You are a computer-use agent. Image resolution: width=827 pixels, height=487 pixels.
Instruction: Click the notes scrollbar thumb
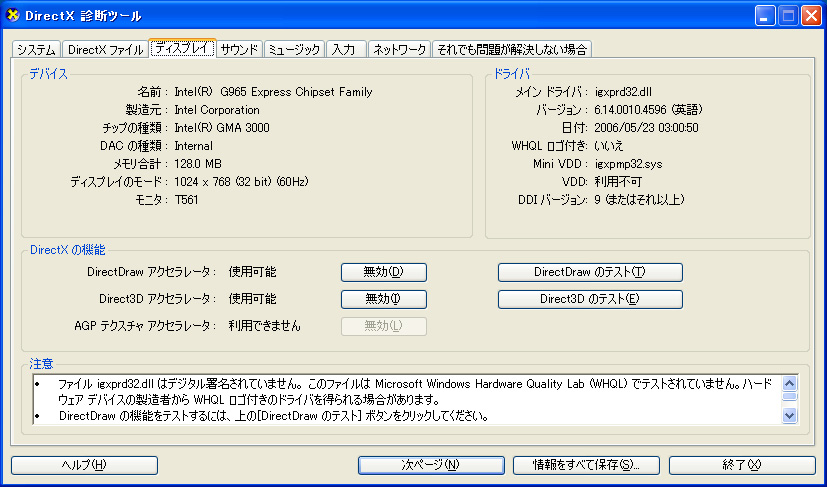click(x=790, y=397)
